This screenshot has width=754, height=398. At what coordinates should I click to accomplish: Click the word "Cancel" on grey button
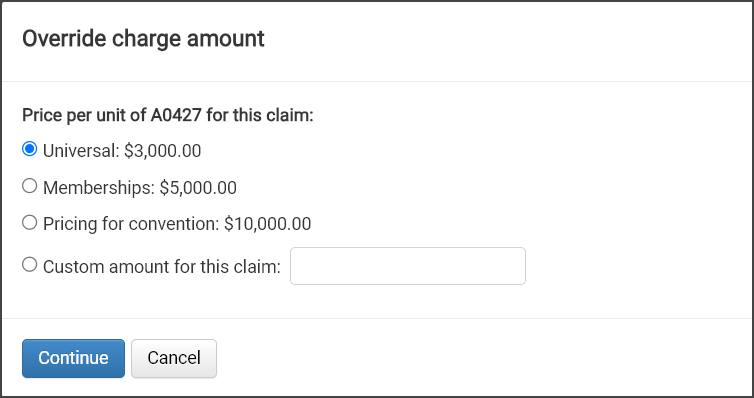174,358
